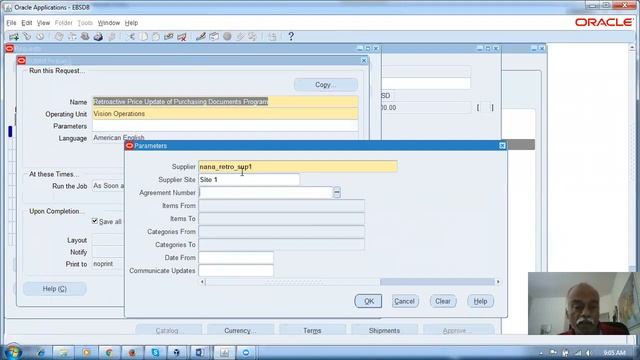Click the Clear Record eraser icon
Screen dimensions: 640x360
169,37
